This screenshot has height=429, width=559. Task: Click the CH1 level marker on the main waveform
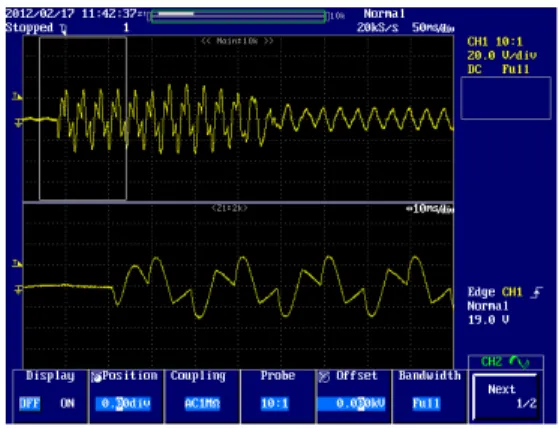coord(17,96)
